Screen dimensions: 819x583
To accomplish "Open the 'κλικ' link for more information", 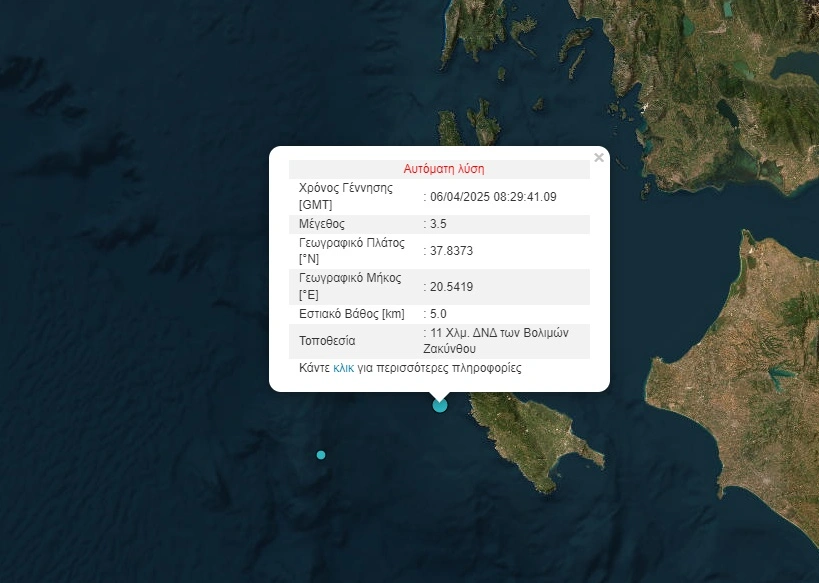I will tap(343, 368).
